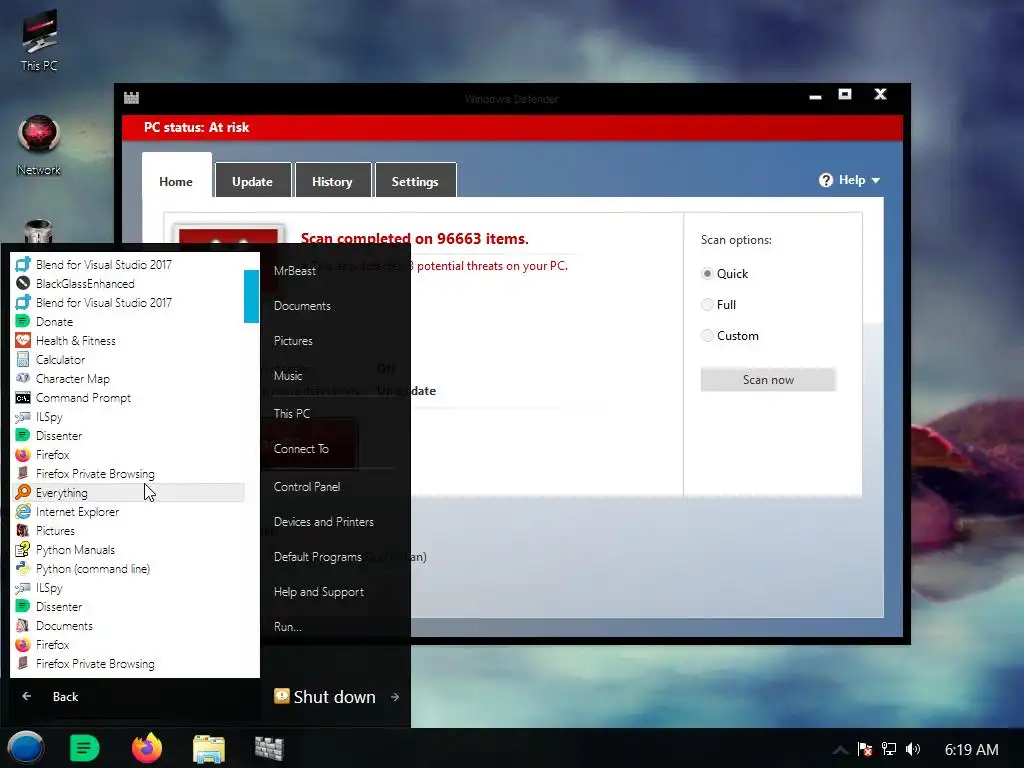Switch to the Update tab
The width and height of the screenshot is (1024, 768).
pyautogui.click(x=253, y=180)
